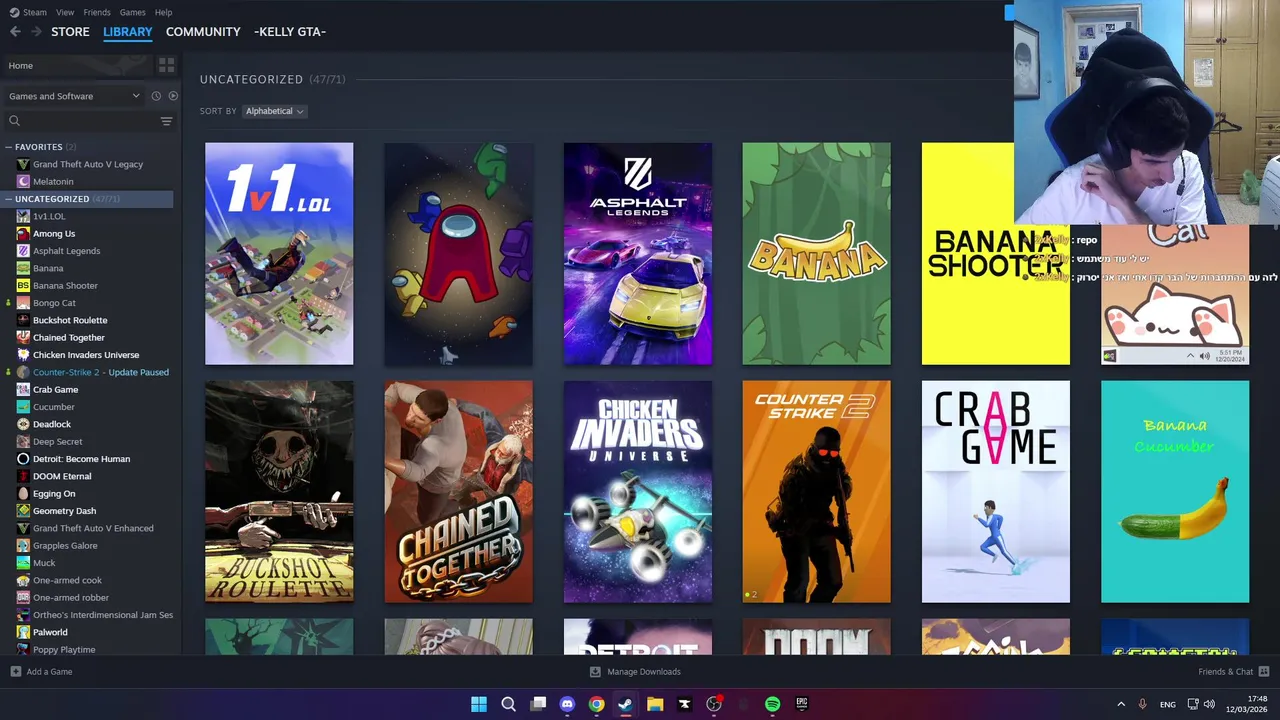Screen dimensions: 1280x720
Task: Open the Alphabetical sort dropdown
Action: [274, 111]
